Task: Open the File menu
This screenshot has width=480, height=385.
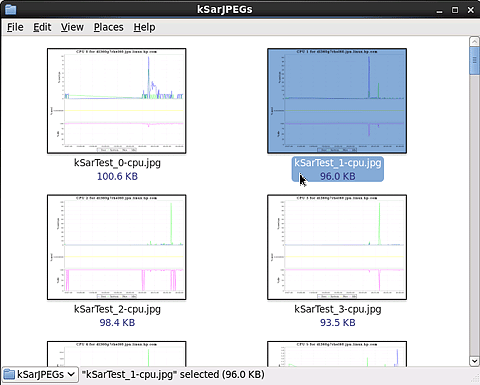Action: pyautogui.click(x=15, y=27)
